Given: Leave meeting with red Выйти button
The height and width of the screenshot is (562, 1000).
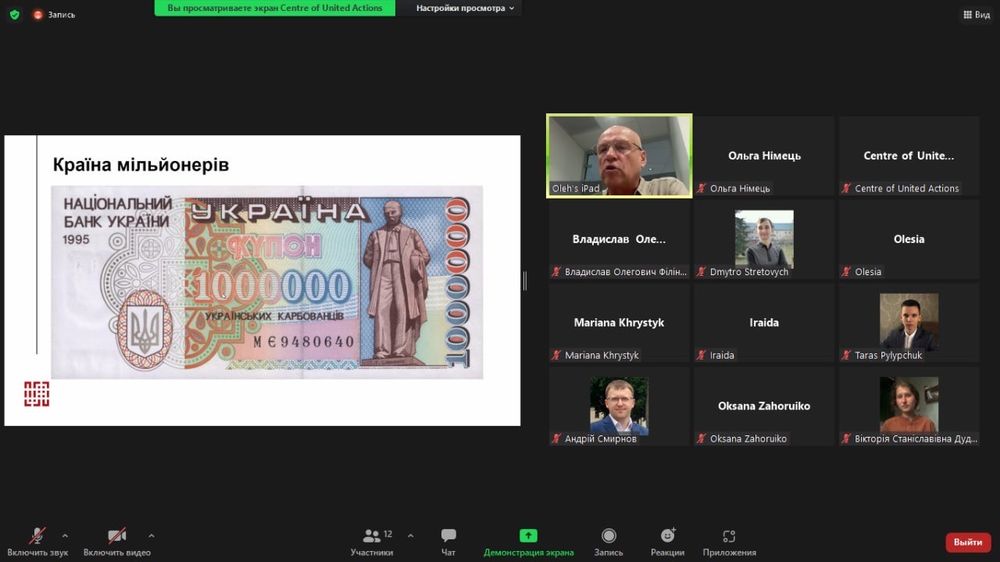Looking at the screenshot, I should pyautogui.click(x=967, y=542).
